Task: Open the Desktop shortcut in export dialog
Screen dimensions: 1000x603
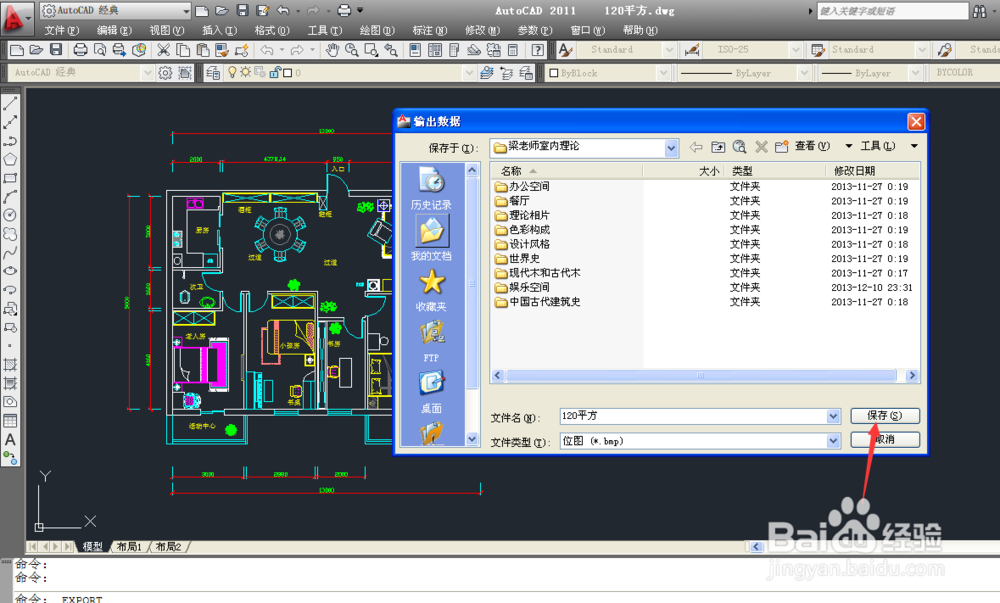Action: (431, 392)
